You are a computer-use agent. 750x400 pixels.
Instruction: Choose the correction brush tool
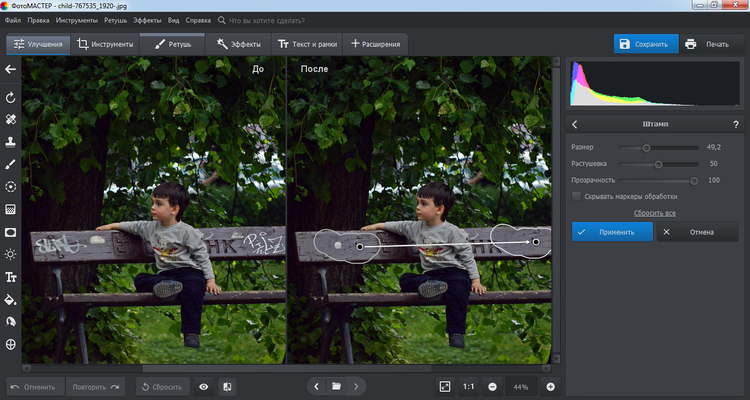(x=11, y=164)
